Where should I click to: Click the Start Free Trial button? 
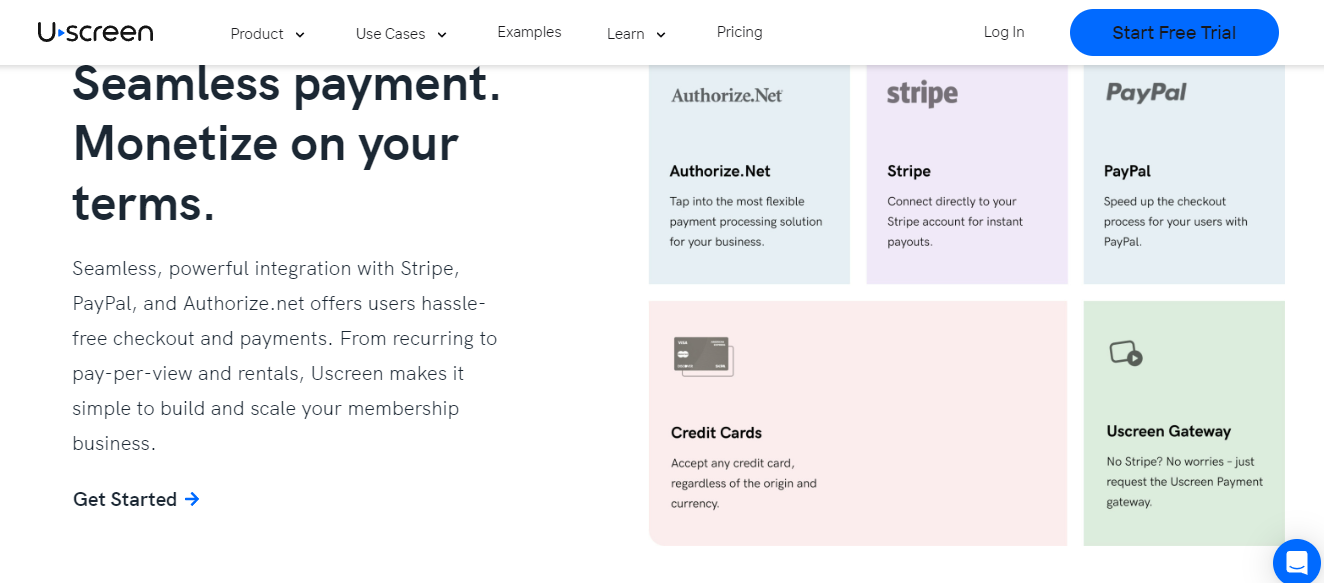1173,32
